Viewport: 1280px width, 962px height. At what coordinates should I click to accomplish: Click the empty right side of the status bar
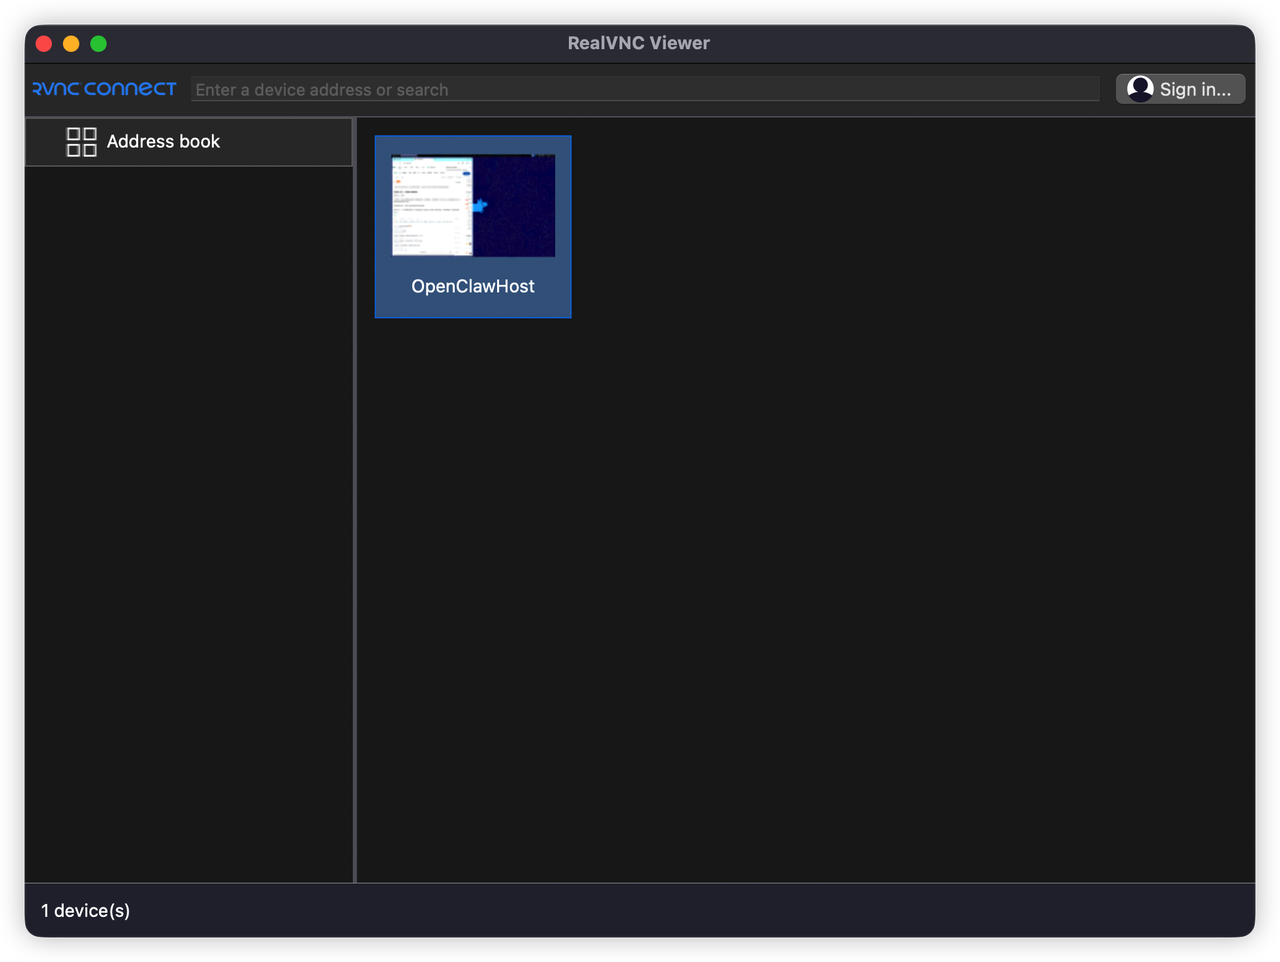(900, 911)
